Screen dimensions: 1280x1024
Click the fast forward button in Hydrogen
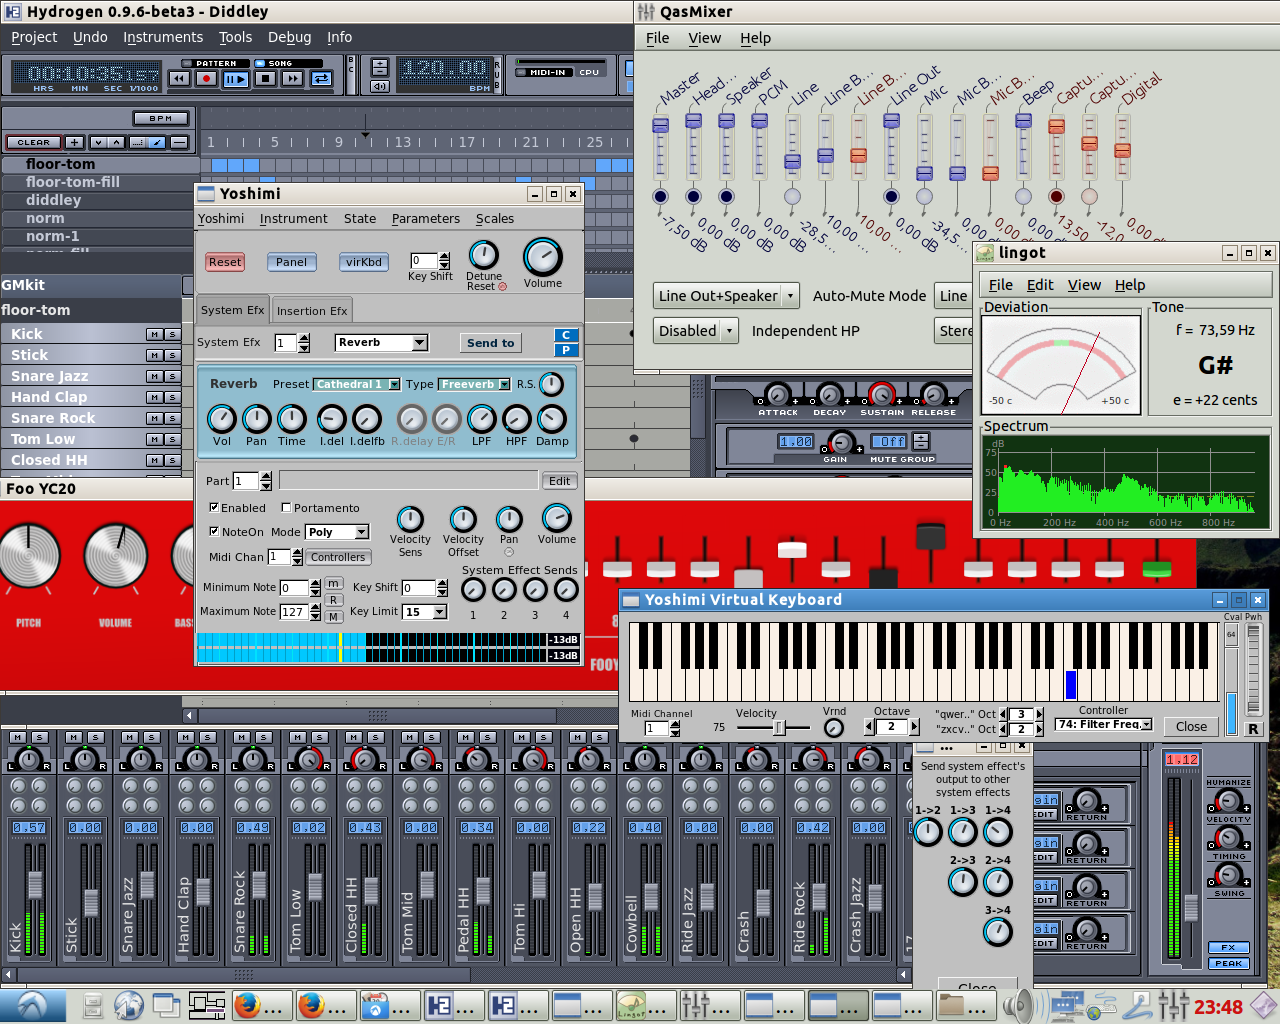tap(293, 78)
